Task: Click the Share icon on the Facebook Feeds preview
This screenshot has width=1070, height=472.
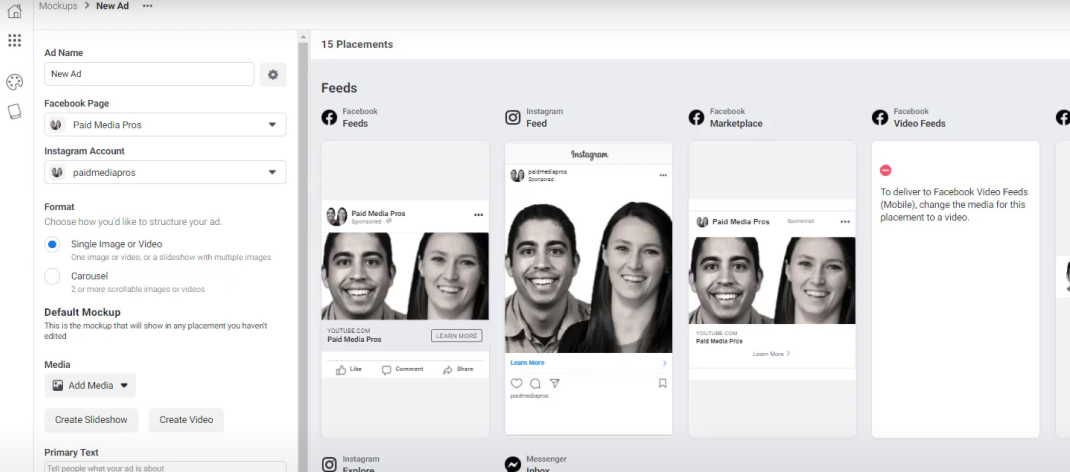Action: 448,370
